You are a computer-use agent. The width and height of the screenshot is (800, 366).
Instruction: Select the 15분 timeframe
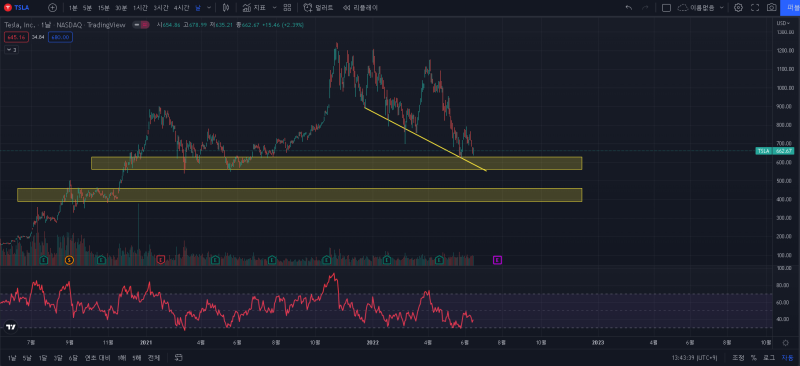pyautogui.click(x=104, y=8)
